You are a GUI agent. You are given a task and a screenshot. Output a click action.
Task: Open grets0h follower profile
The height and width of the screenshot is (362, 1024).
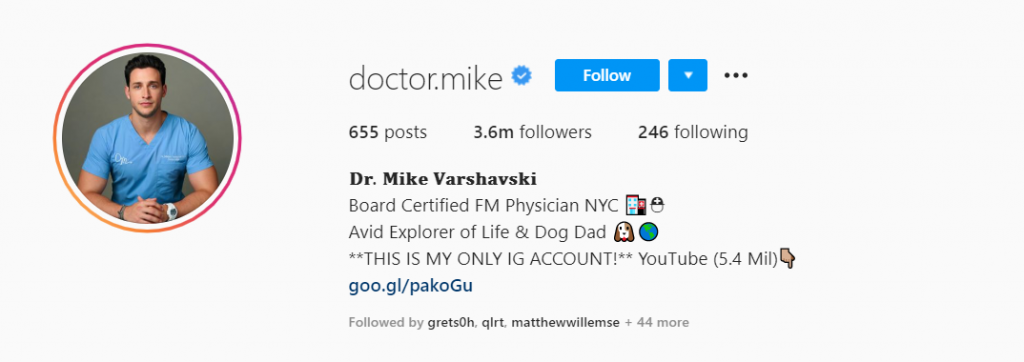coord(452,323)
